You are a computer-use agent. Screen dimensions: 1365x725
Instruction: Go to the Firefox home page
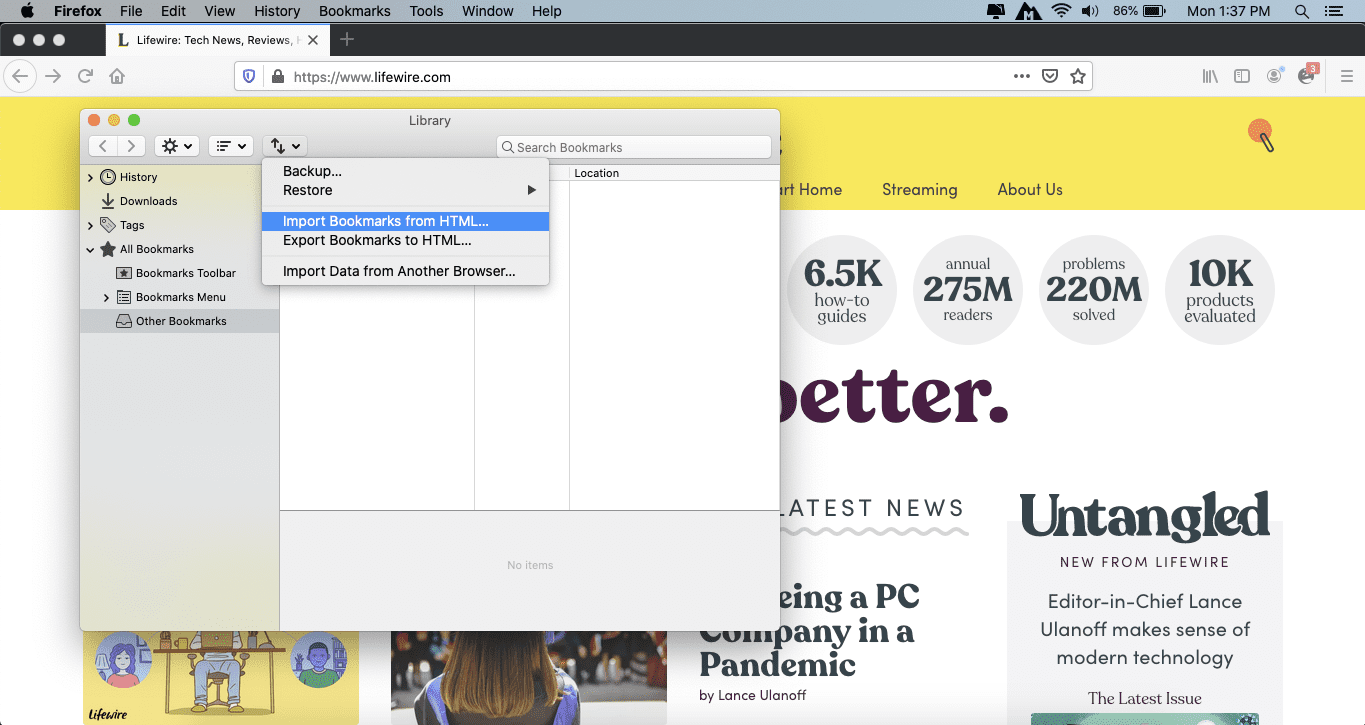click(x=117, y=76)
